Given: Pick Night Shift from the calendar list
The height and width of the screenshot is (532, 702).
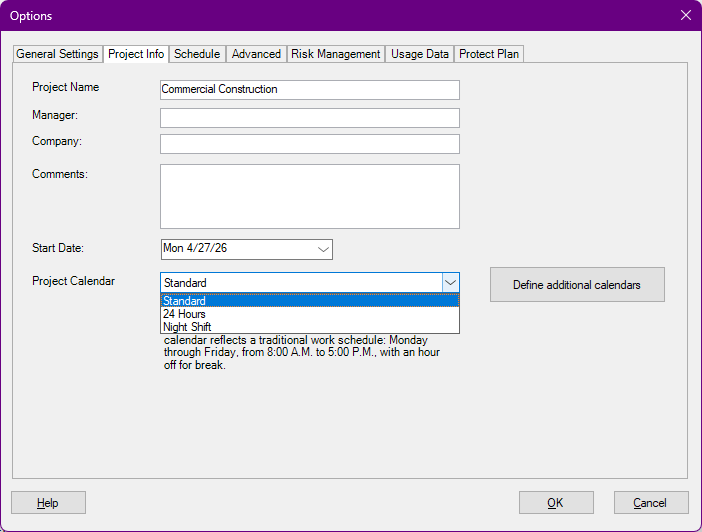Looking at the screenshot, I should pyautogui.click(x=310, y=327).
